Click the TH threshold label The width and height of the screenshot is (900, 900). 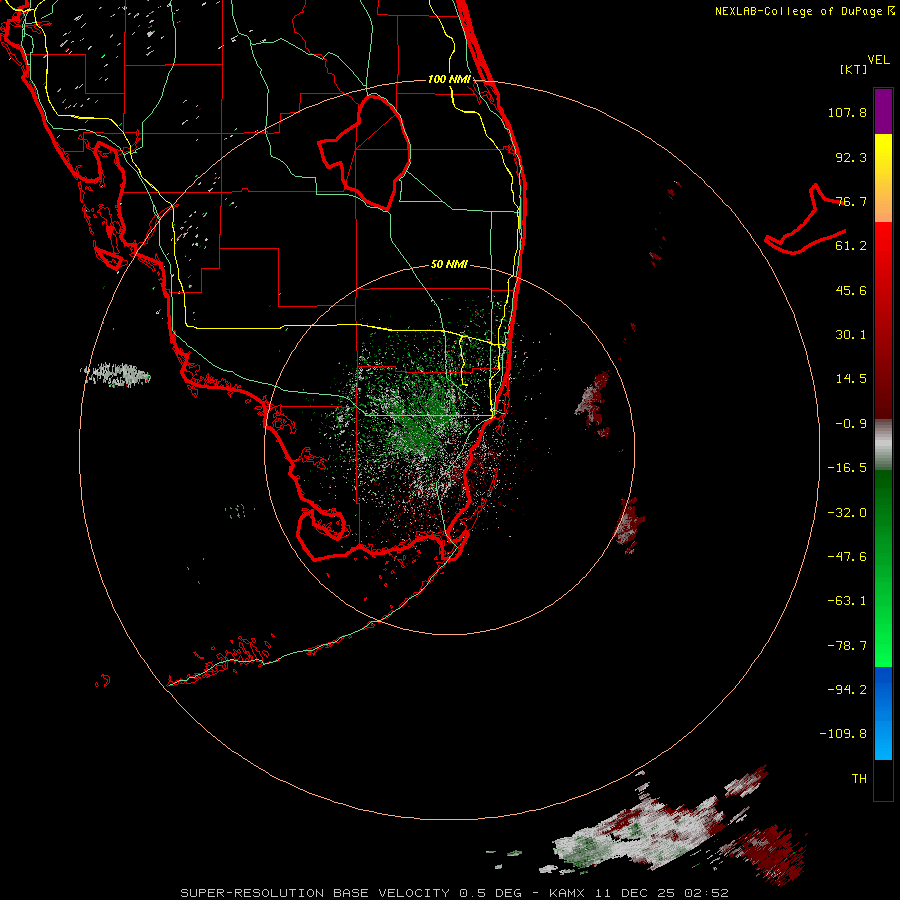coord(859,779)
